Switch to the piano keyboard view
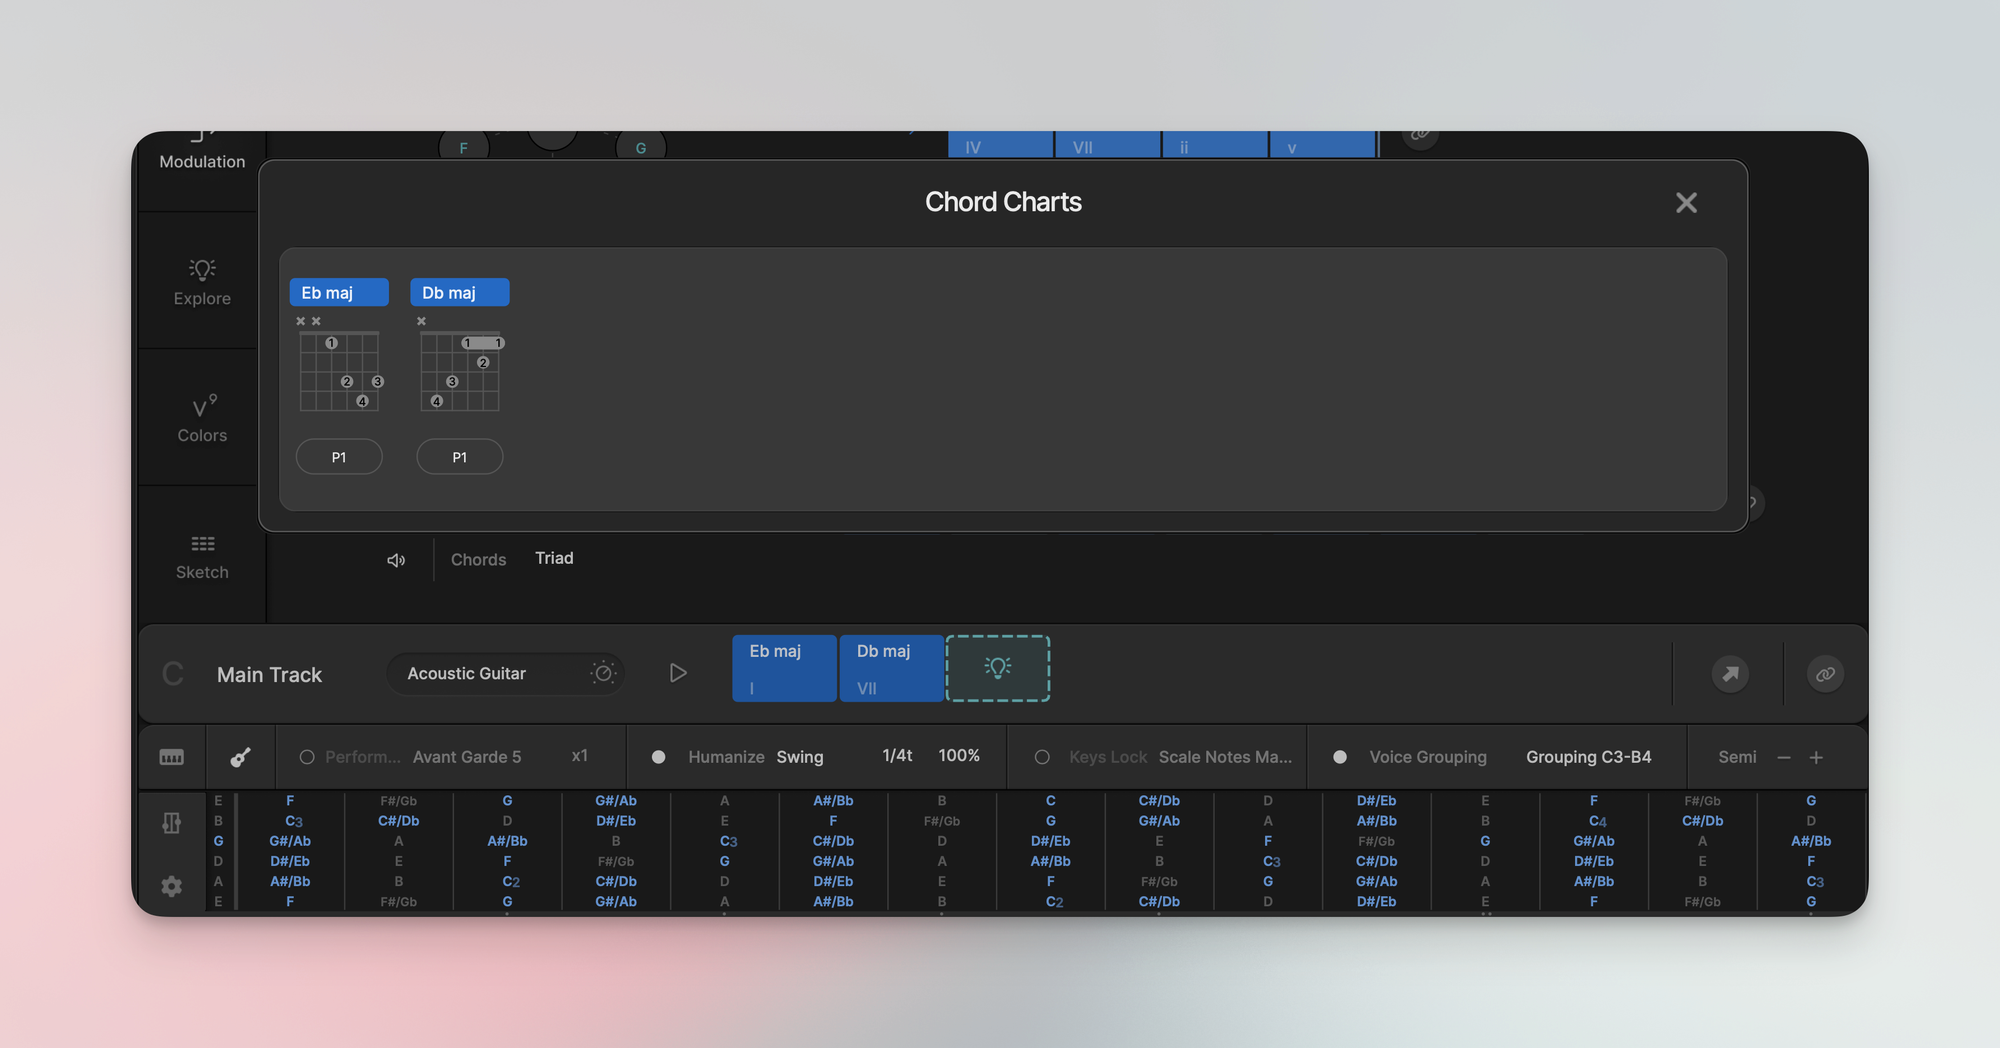 tap(172, 757)
